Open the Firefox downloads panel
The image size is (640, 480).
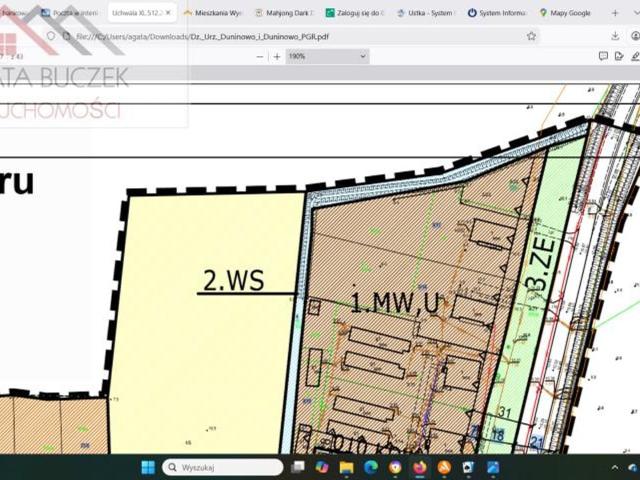[x=615, y=36]
